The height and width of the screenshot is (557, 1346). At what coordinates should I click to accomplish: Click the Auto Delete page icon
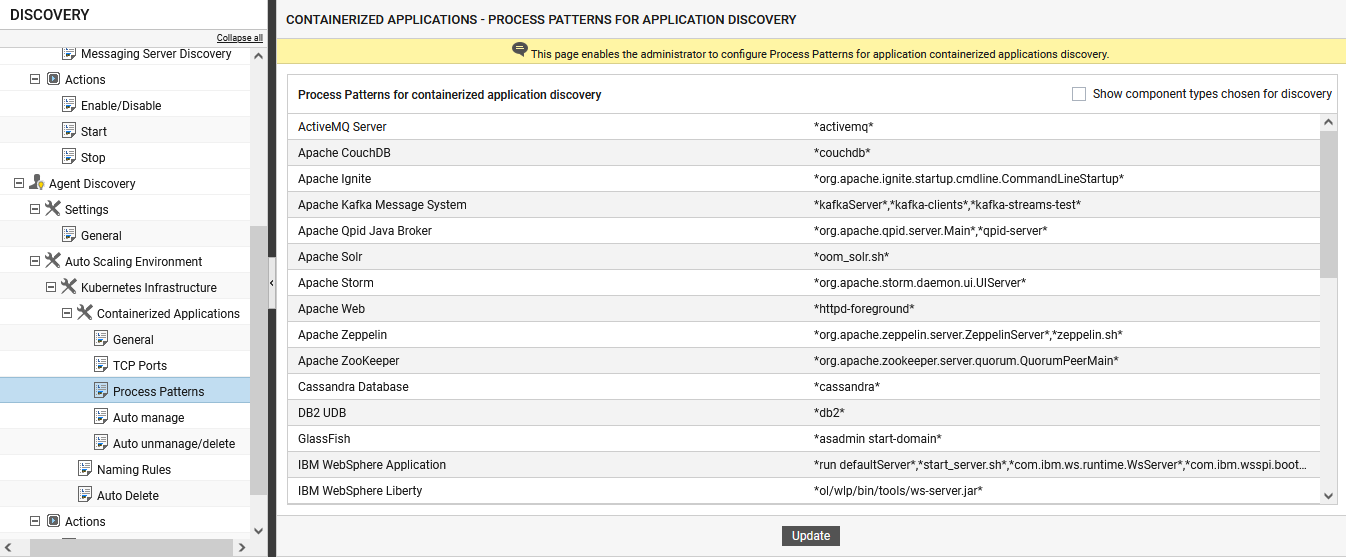[x=85, y=495]
